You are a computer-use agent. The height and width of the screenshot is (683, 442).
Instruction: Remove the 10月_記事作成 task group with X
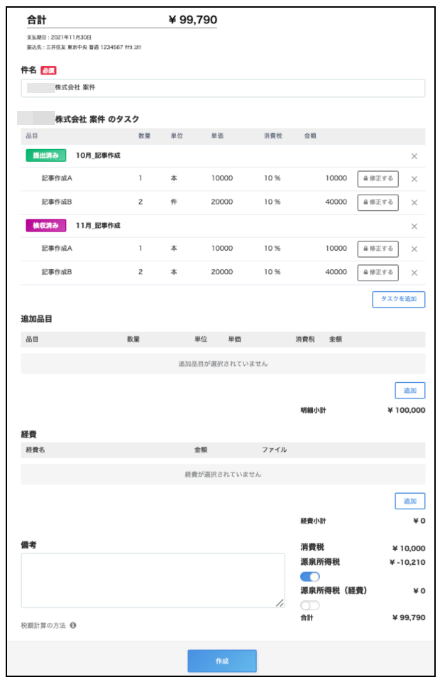click(414, 156)
